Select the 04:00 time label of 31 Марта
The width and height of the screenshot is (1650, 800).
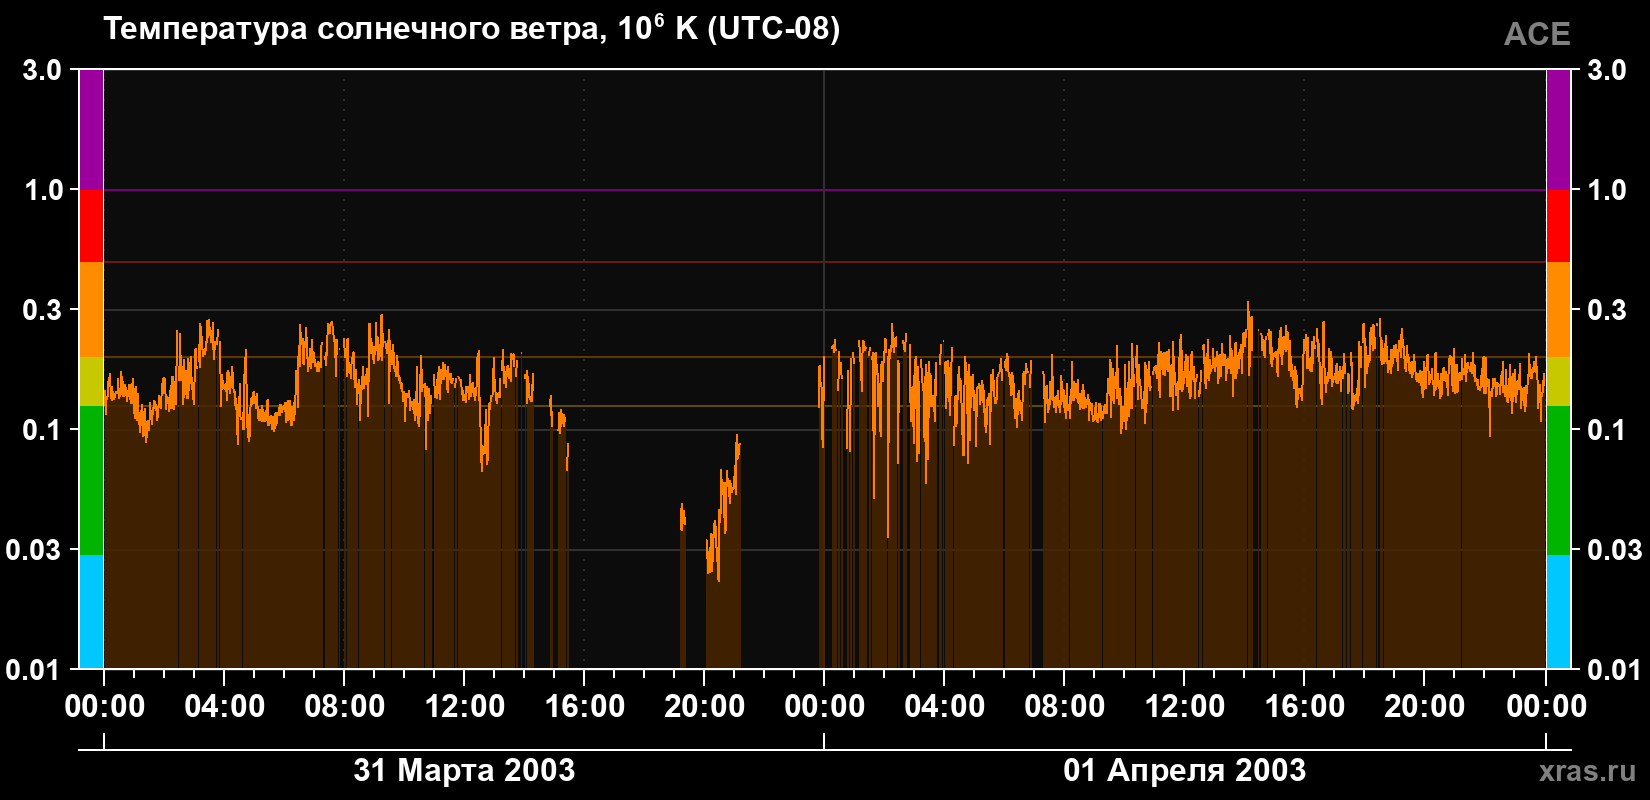[224, 707]
